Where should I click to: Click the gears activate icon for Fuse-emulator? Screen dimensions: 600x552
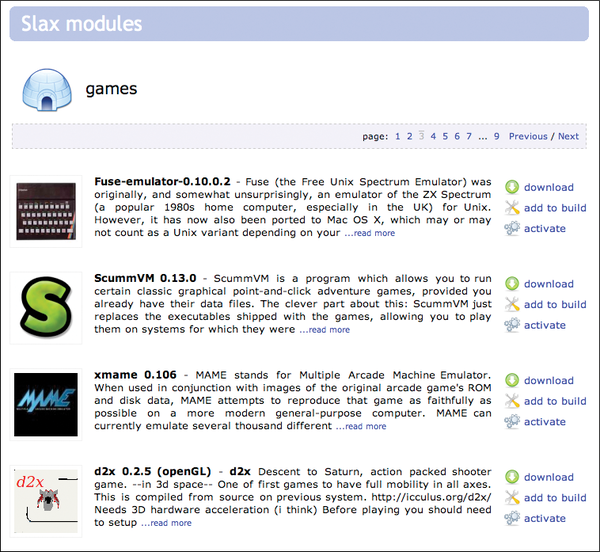(512, 228)
